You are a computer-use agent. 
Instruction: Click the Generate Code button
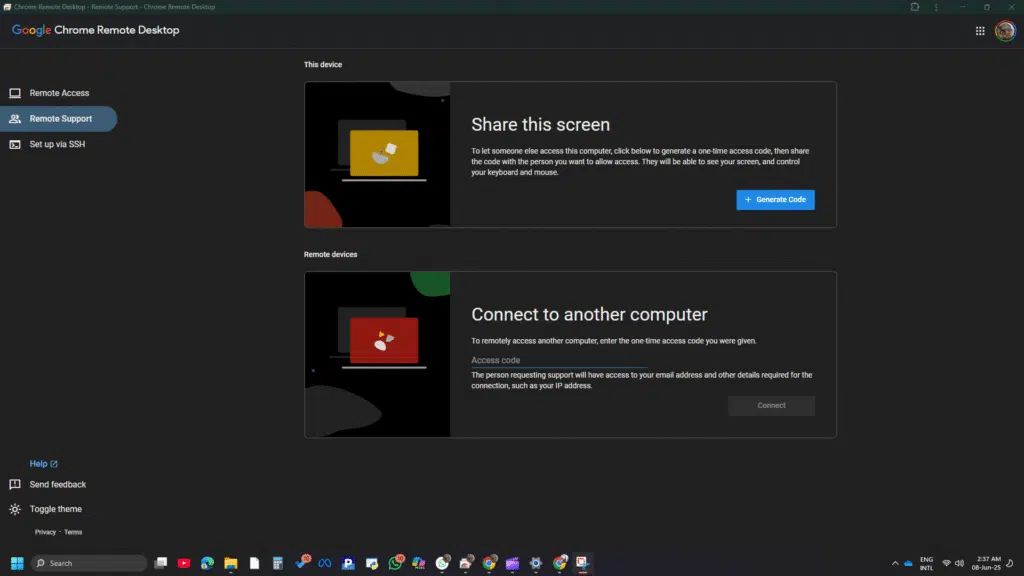(775, 200)
